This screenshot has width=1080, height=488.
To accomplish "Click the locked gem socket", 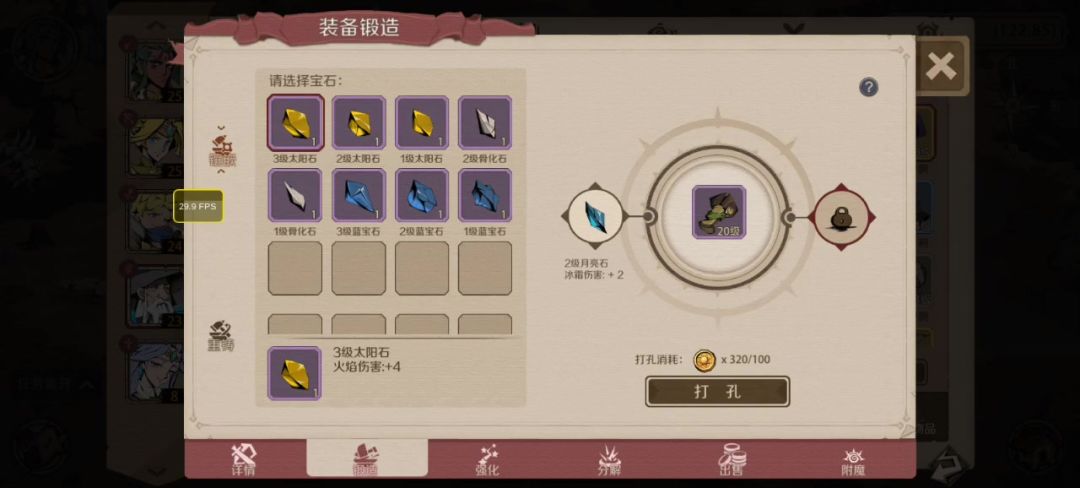I will [x=842, y=218].
